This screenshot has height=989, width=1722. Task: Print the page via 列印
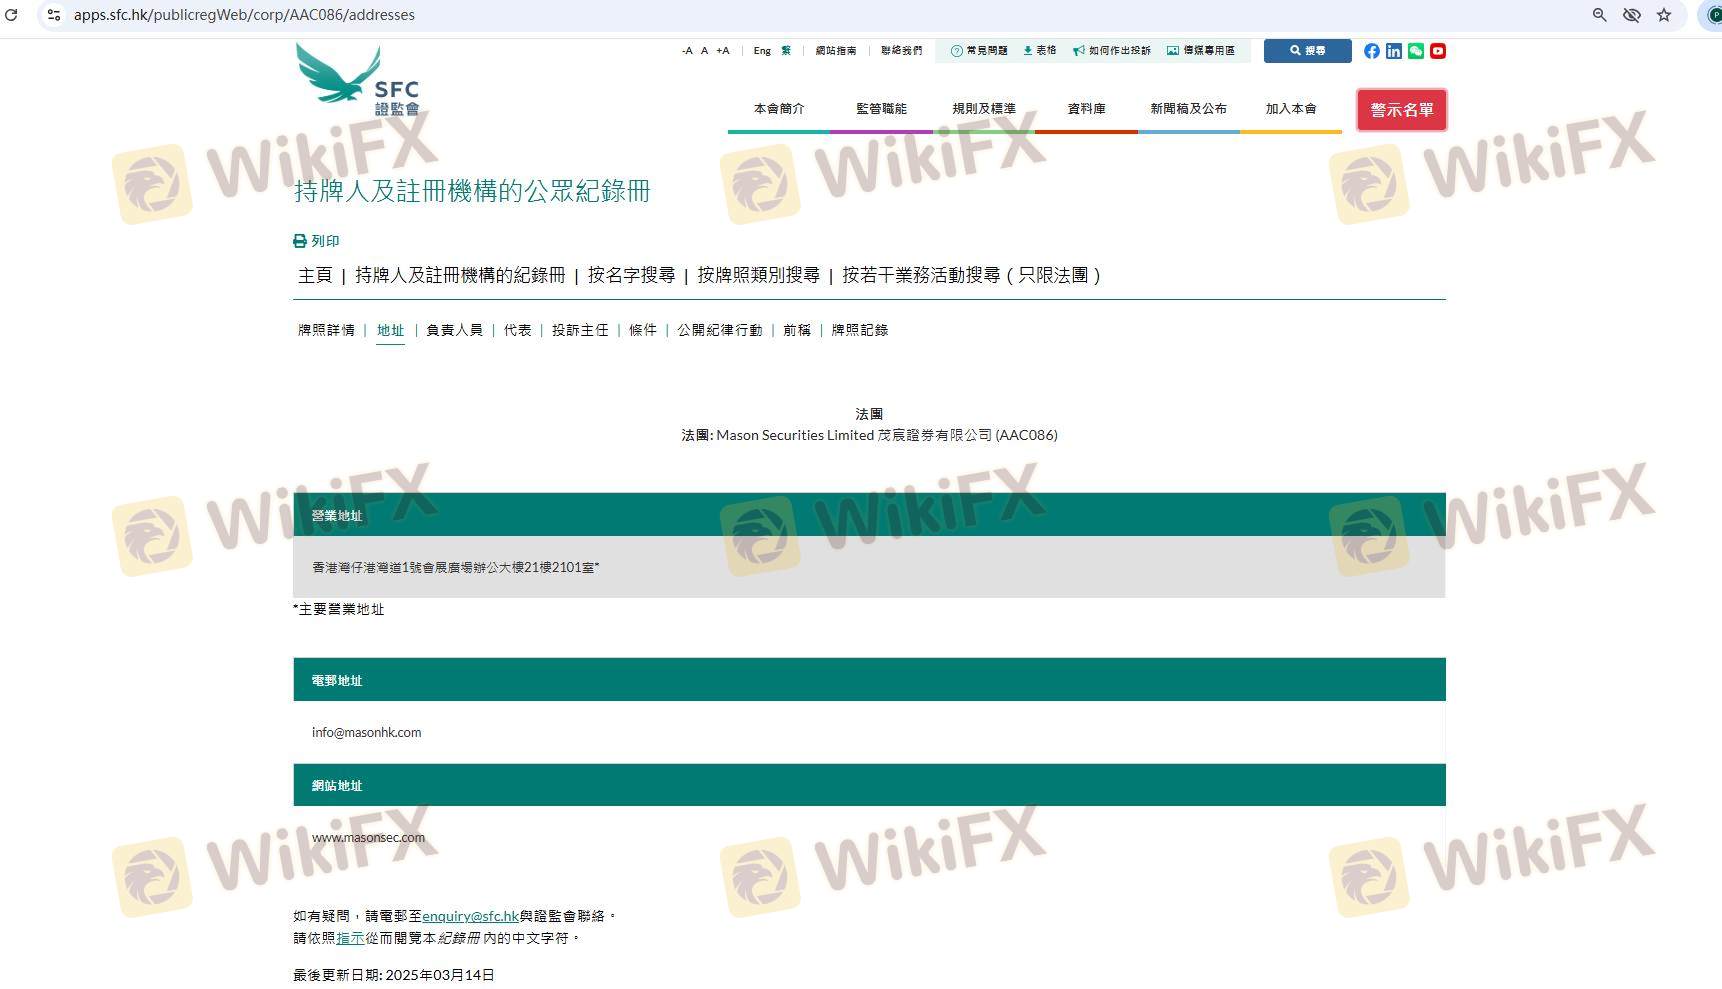(316, 241)
